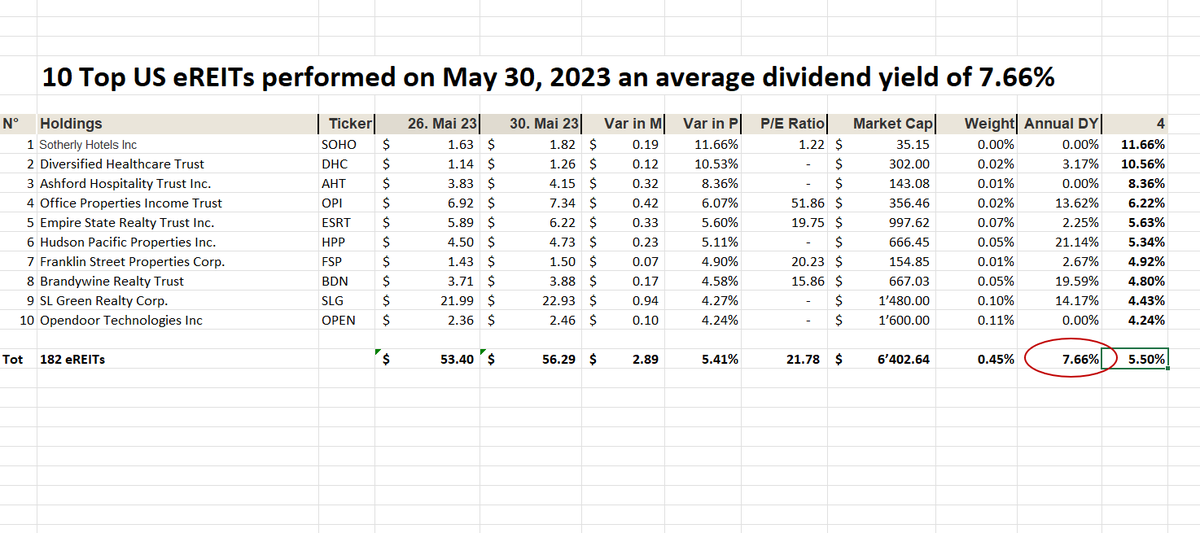
Task: Select 'Opendoor Technologies Inc' cell
Action: [175, 320]
